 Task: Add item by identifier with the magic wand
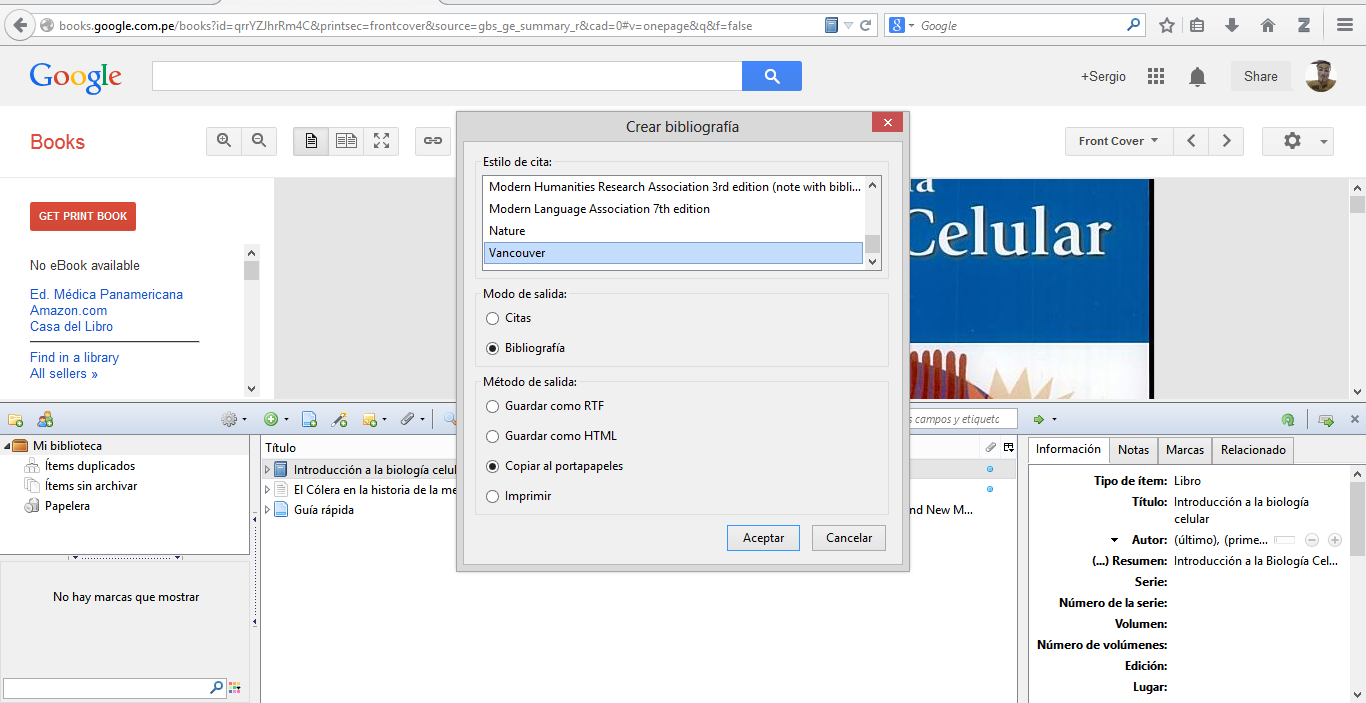point(340,419)
